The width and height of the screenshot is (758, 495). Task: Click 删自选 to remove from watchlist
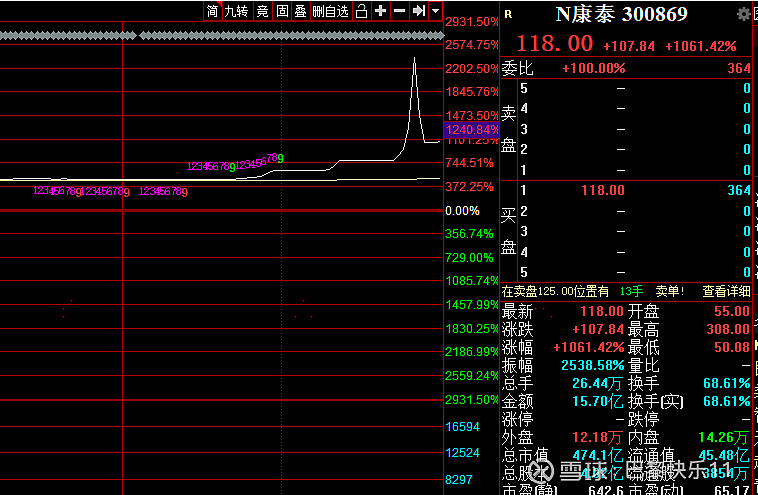click(331, 11)
